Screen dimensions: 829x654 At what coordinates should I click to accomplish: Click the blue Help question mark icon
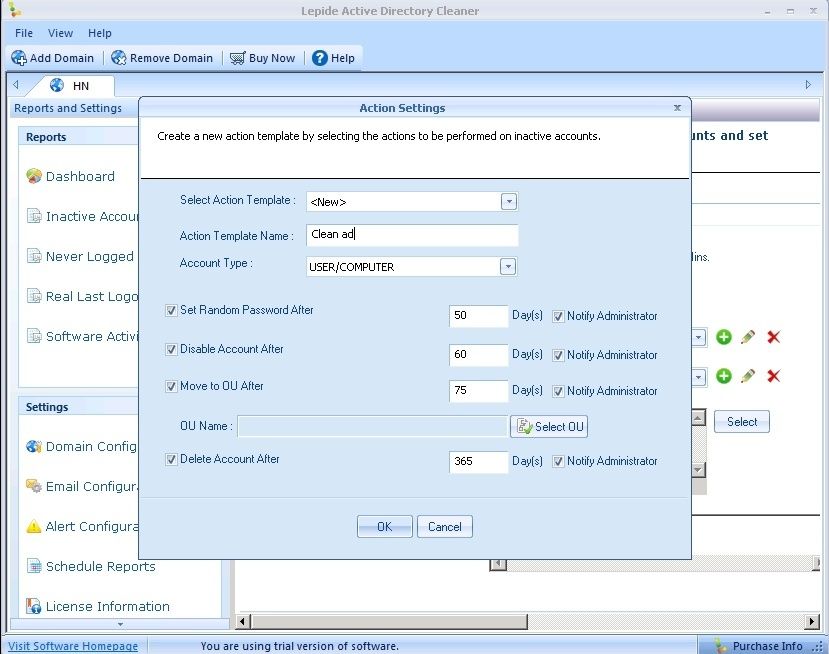pos(319,58)
